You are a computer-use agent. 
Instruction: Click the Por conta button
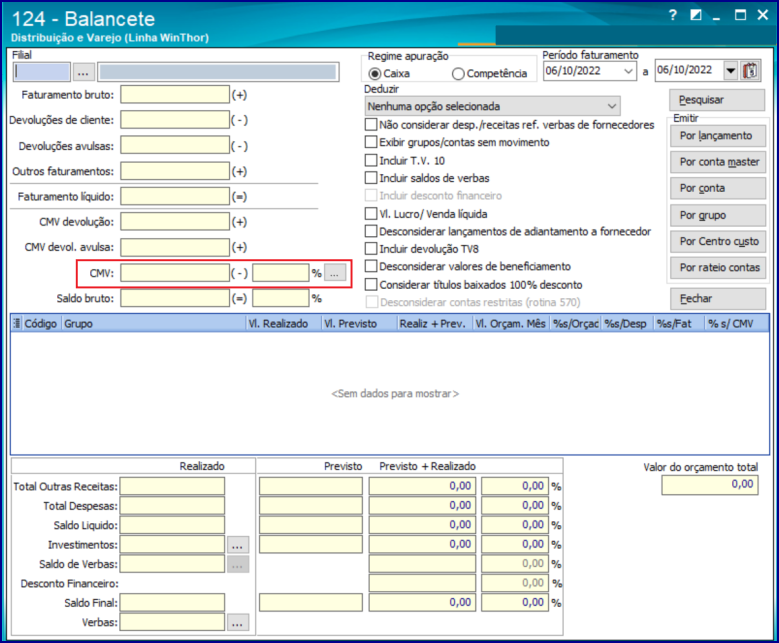[x=718, y=188]
